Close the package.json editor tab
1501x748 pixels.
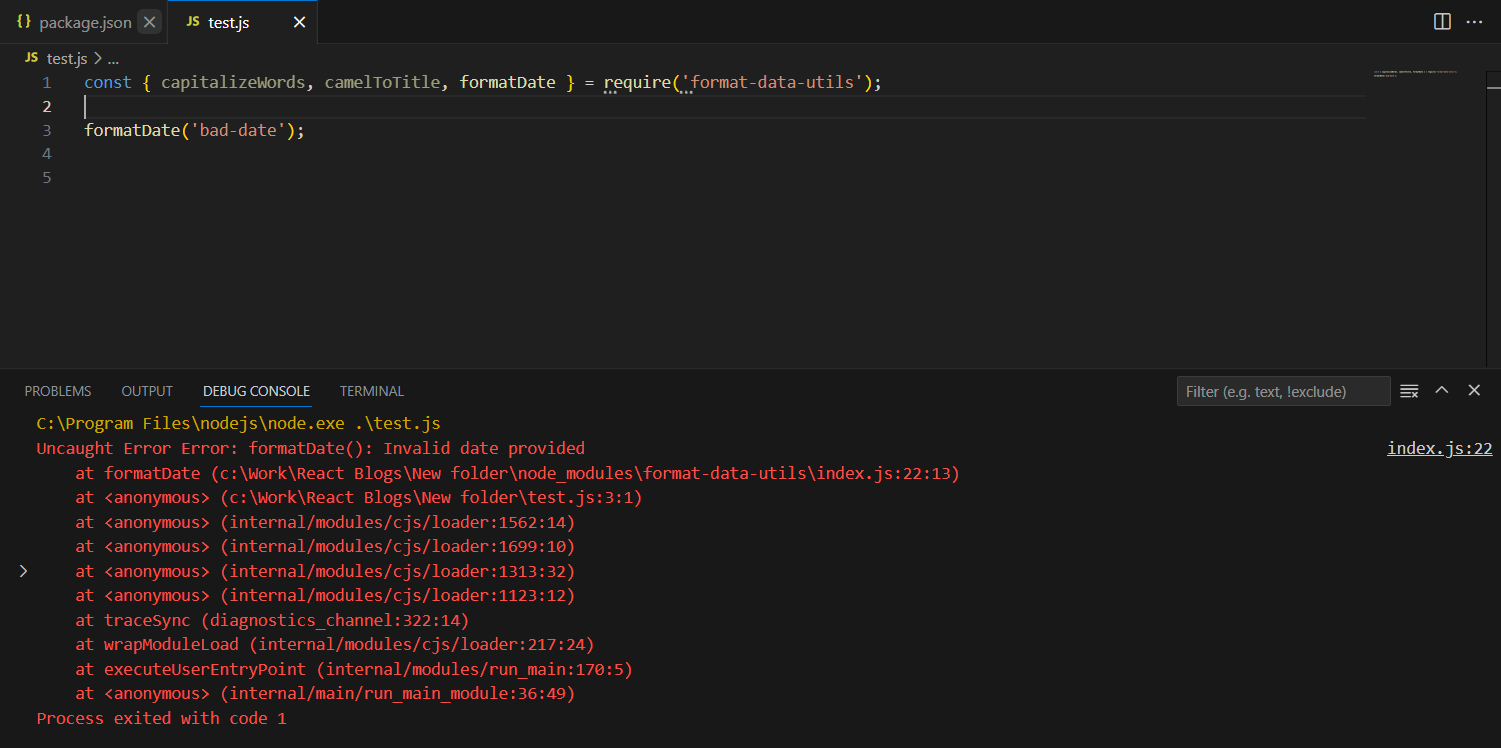(149, 22)
